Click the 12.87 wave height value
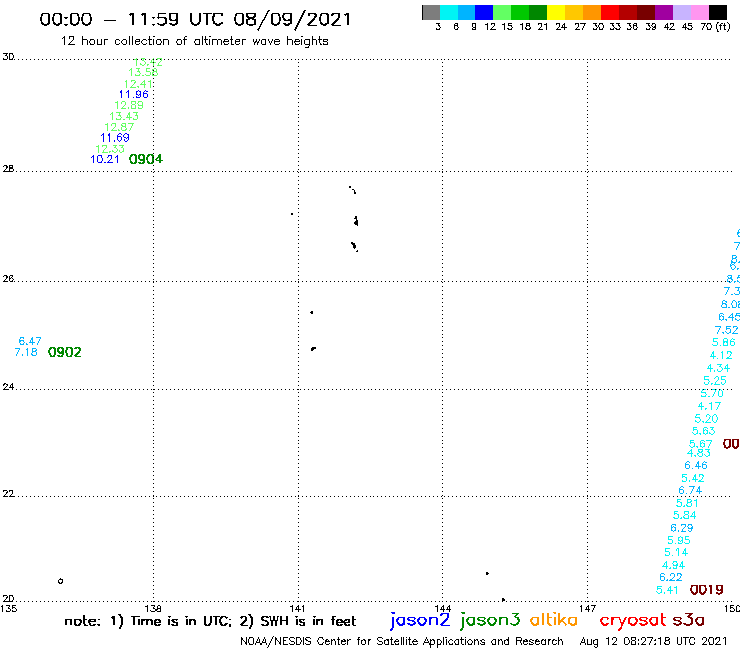740x650 pixels. pyautogui.click(x=119, y=127)
